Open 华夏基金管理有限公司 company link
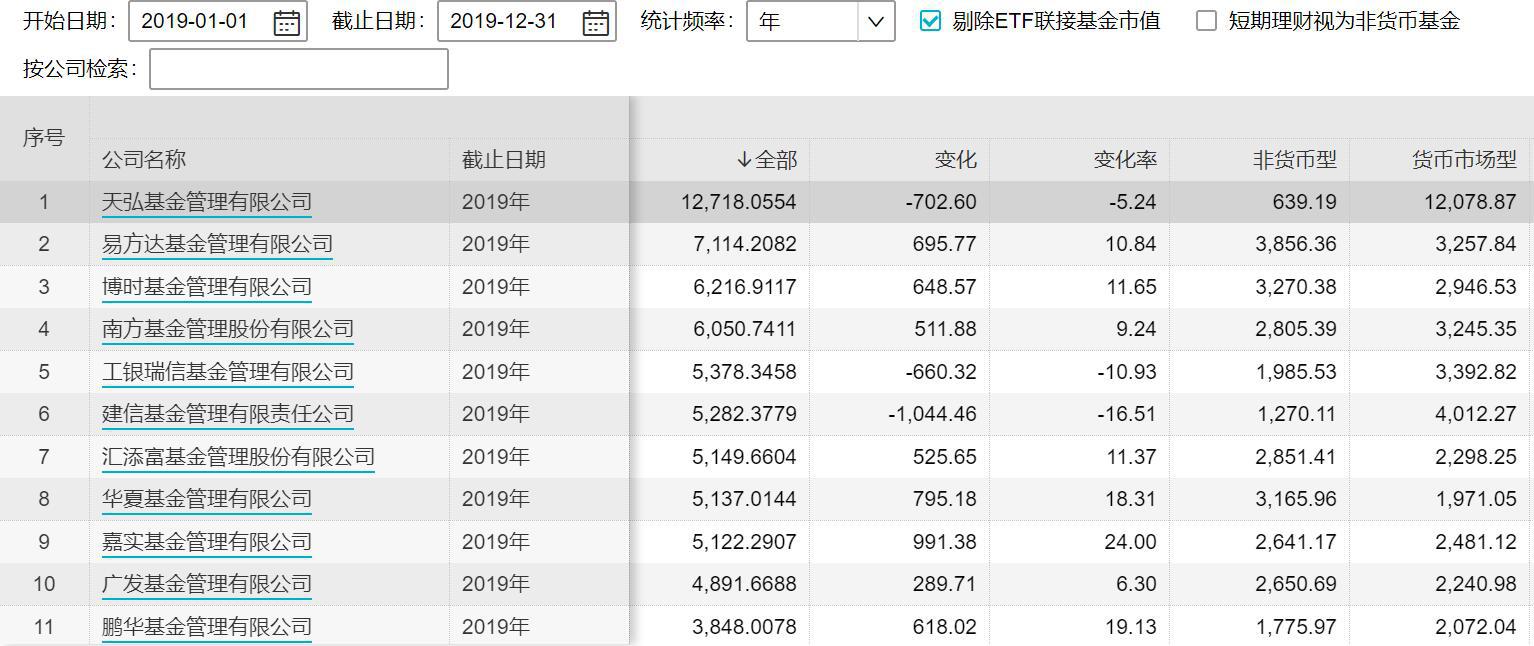 [x=208, y=498]
